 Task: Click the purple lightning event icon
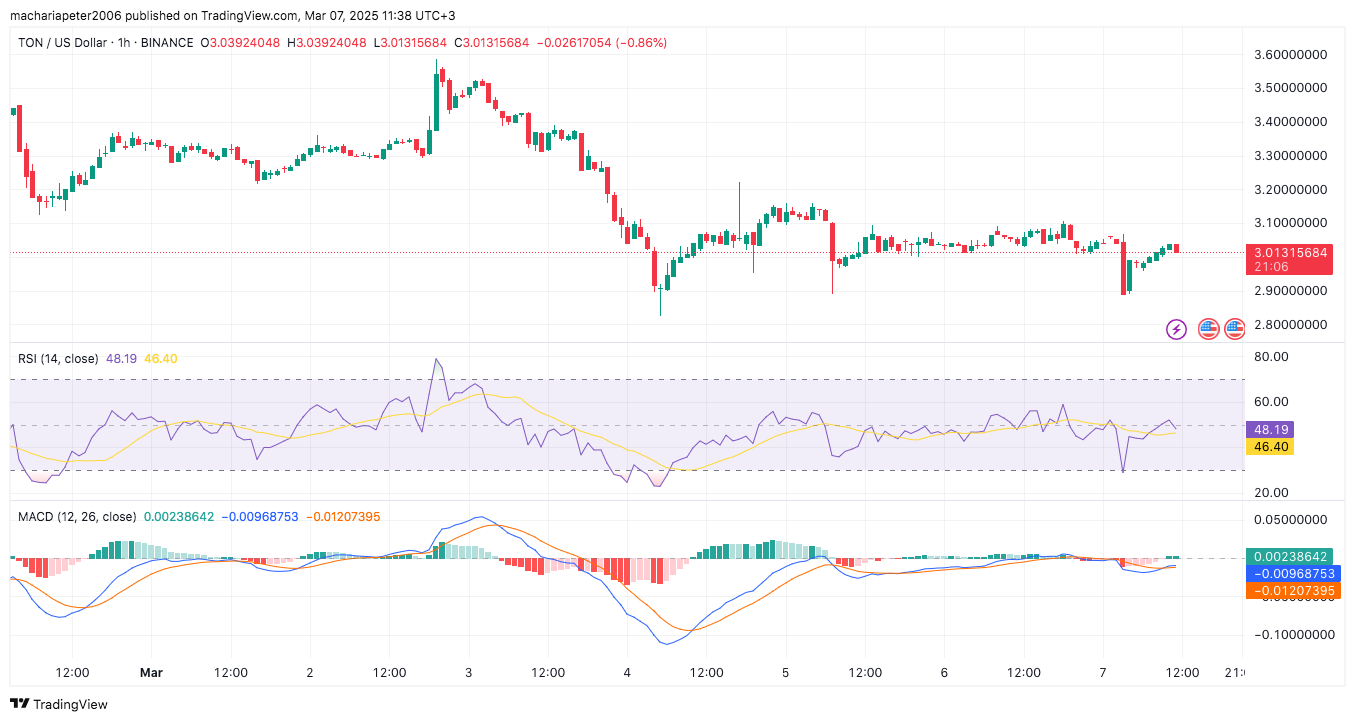point(1177,328)
